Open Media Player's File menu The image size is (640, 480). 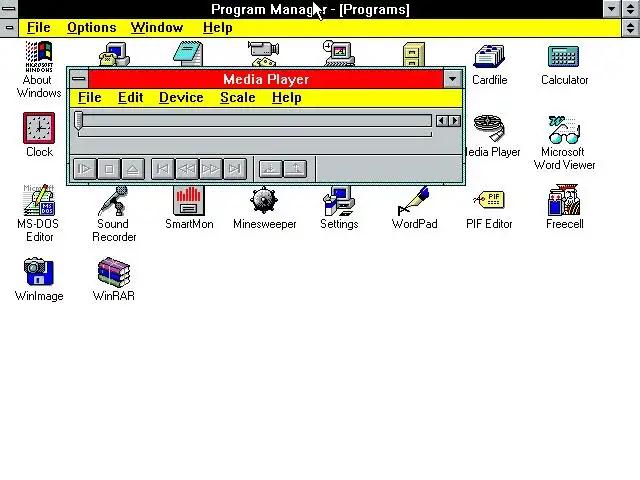pos(89,98)
